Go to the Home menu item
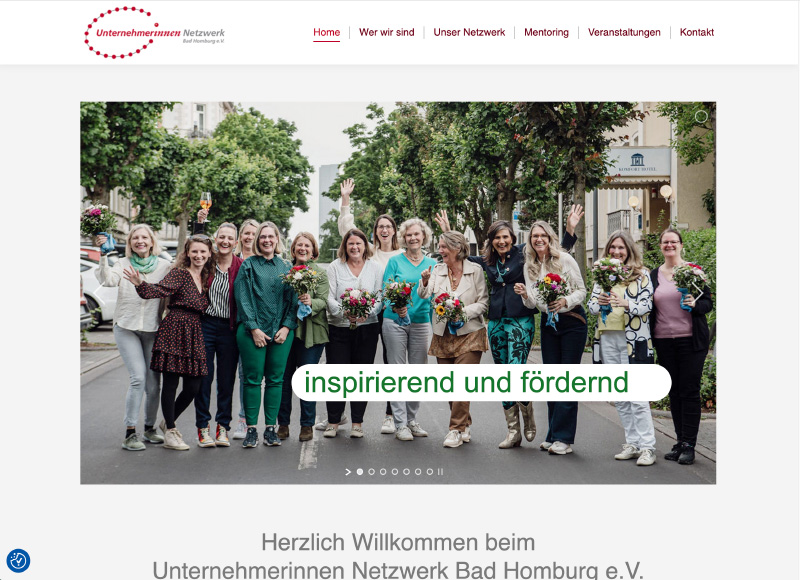This screenshot has height=580, width=800. click(327, 32)
